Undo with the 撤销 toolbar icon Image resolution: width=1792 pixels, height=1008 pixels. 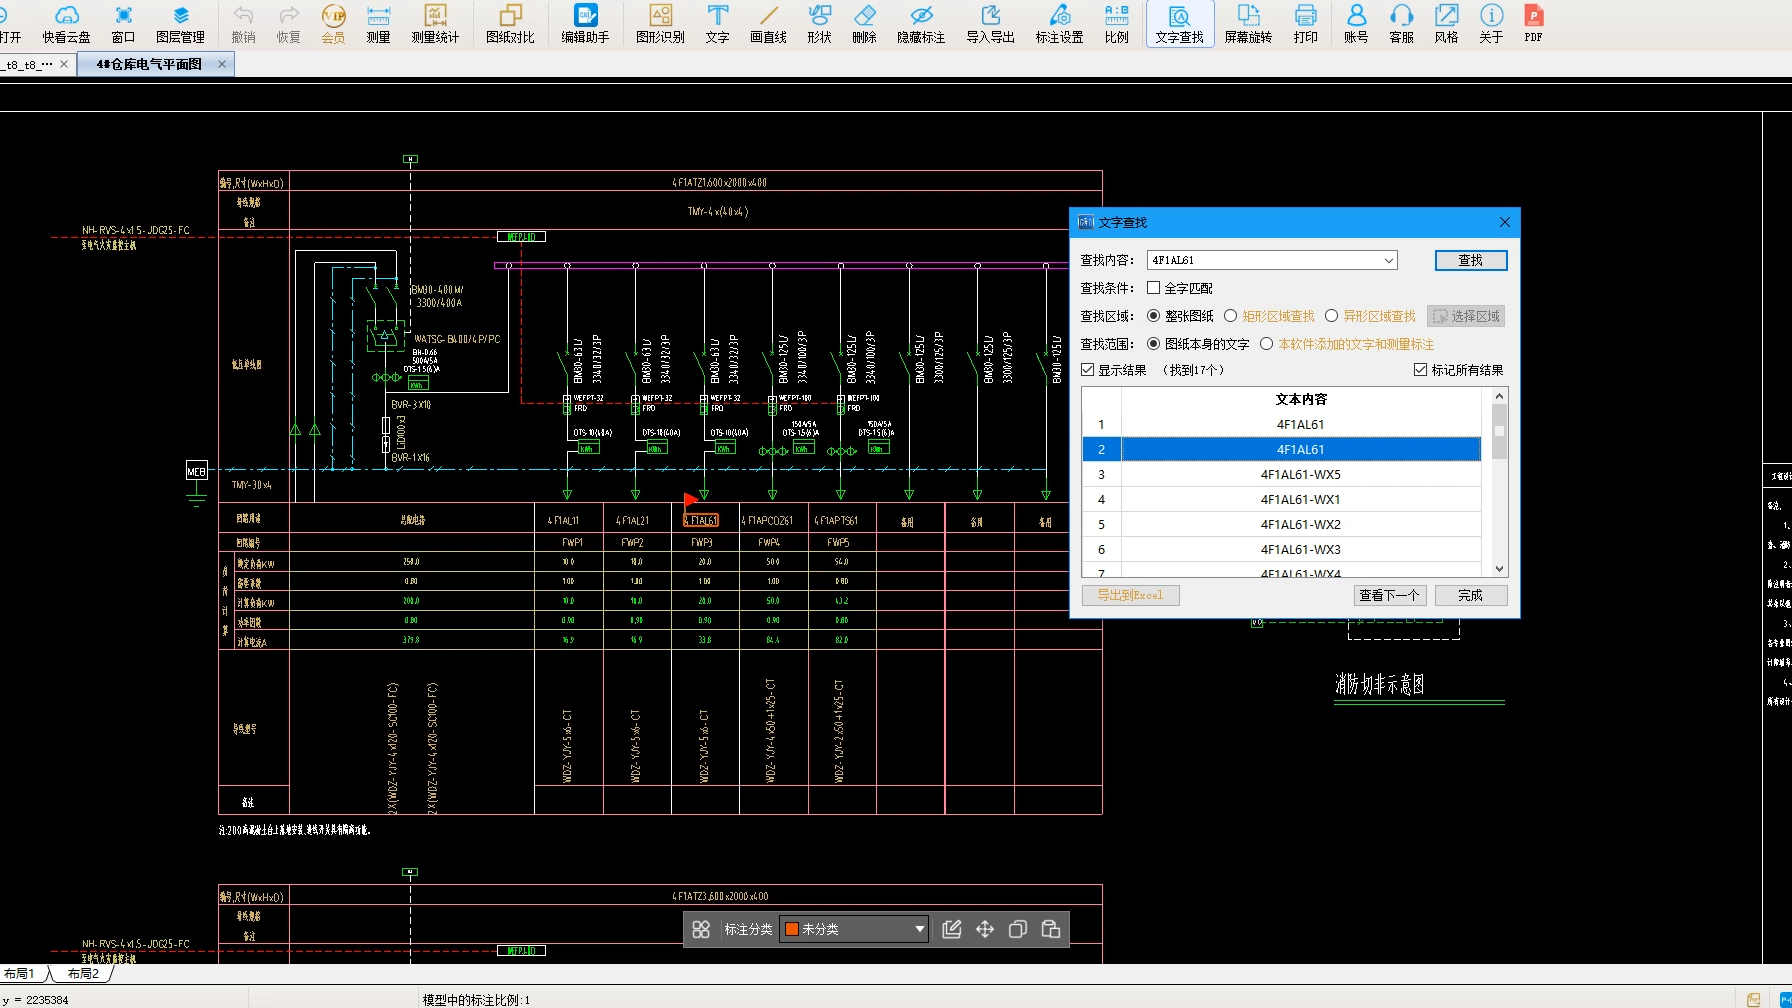(243, 24)
